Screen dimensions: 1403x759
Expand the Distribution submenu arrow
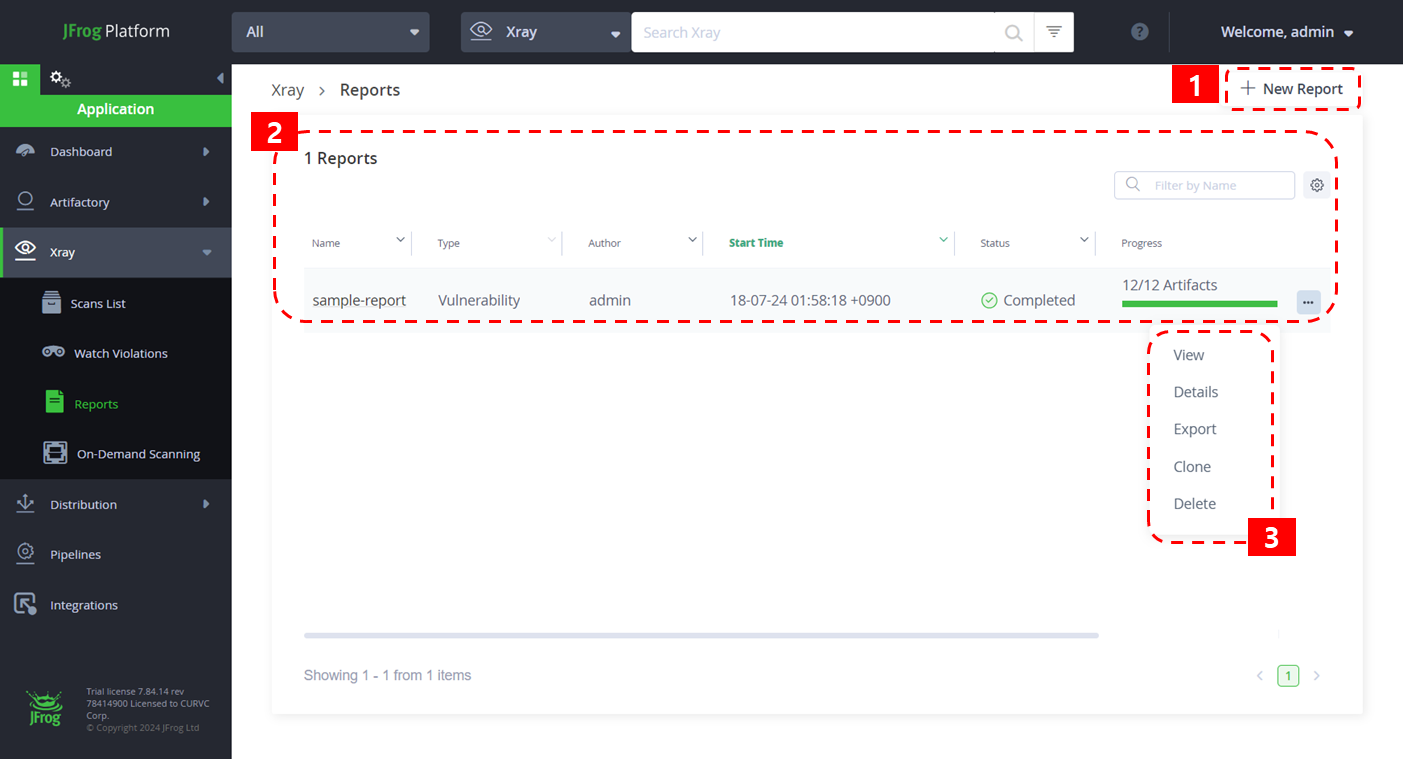207,504
